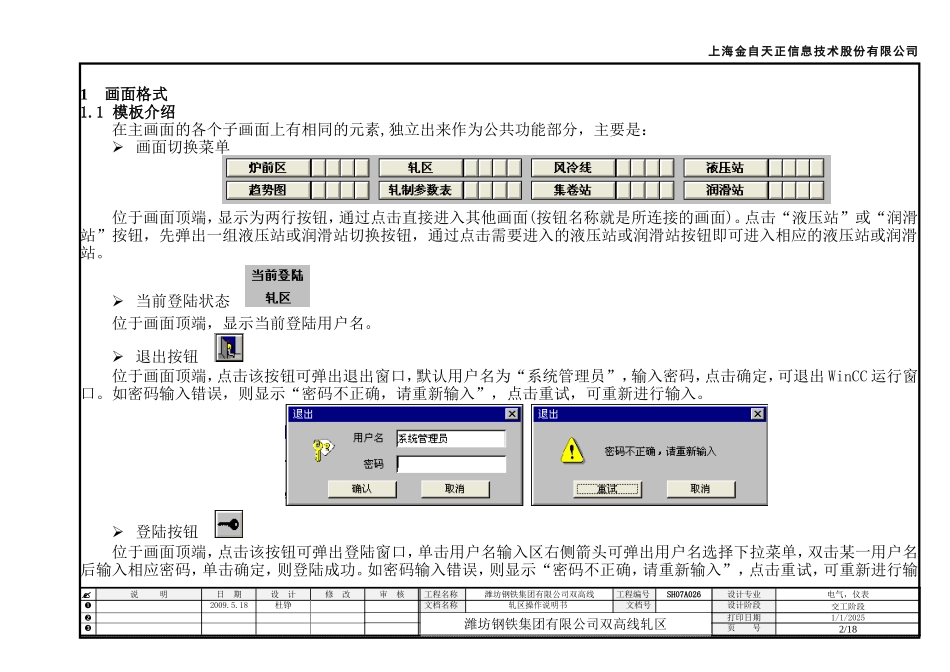
Task: Click the cell 电气、仪表
Action: click(x=848, y=594)
